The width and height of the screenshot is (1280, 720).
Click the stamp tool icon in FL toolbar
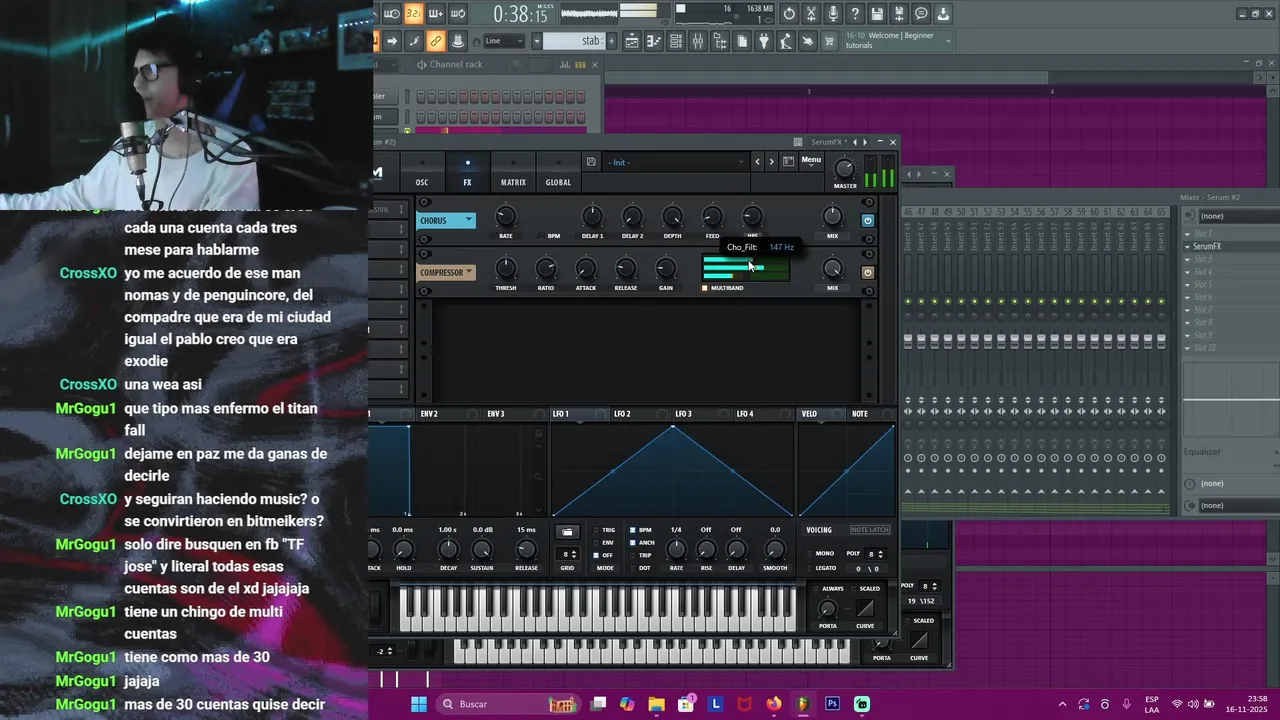pyautogui.click(x=458, y=41)
